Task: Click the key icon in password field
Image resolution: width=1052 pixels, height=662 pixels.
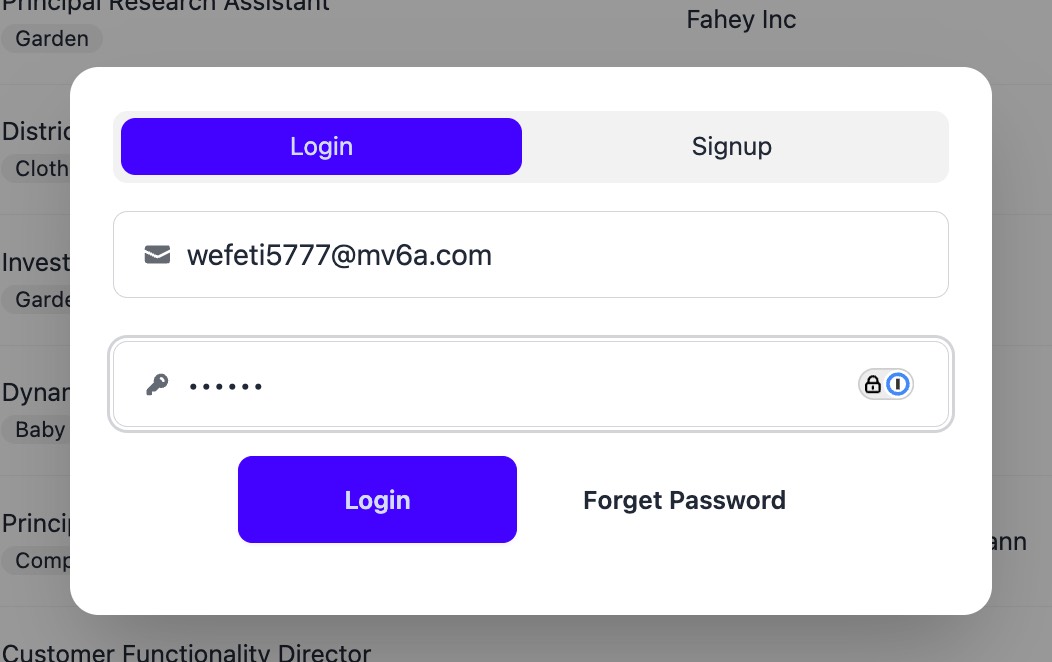Action: pos(157,385)
